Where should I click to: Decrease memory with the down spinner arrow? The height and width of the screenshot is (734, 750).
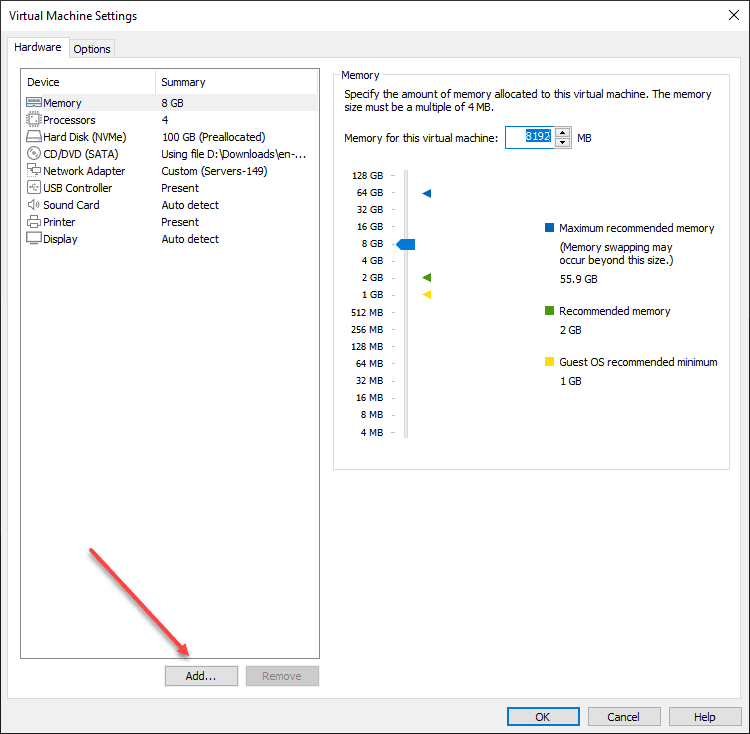point(563,143)
